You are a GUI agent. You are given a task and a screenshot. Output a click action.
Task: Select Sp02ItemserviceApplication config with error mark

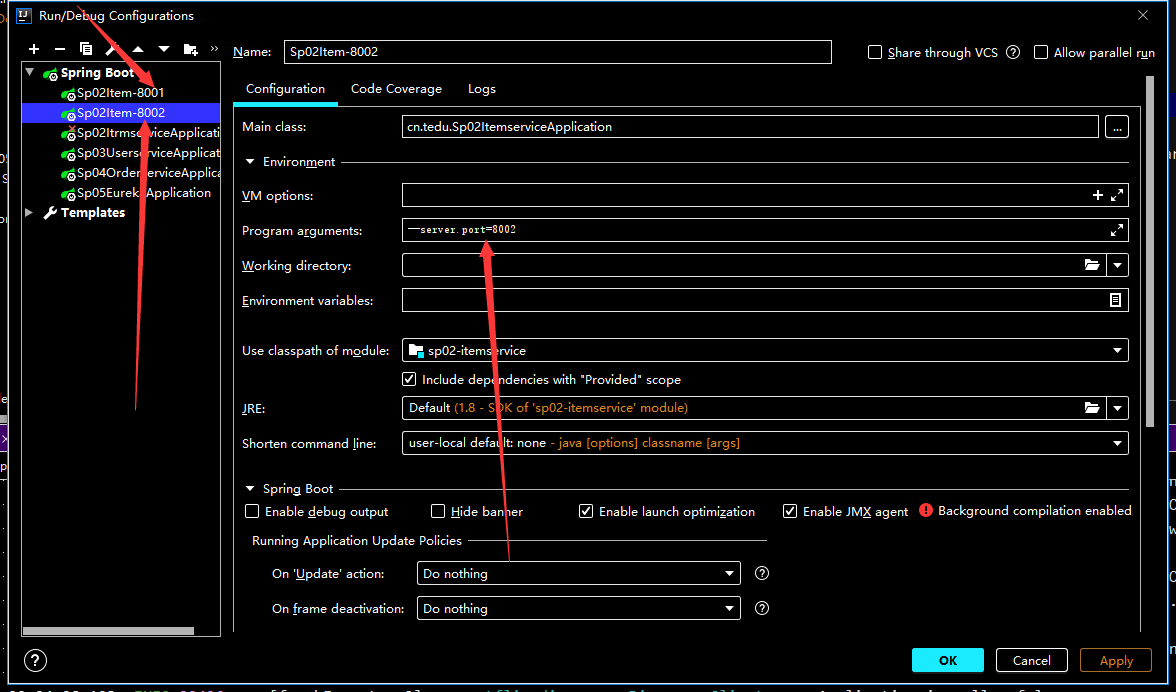click(141, 133)
